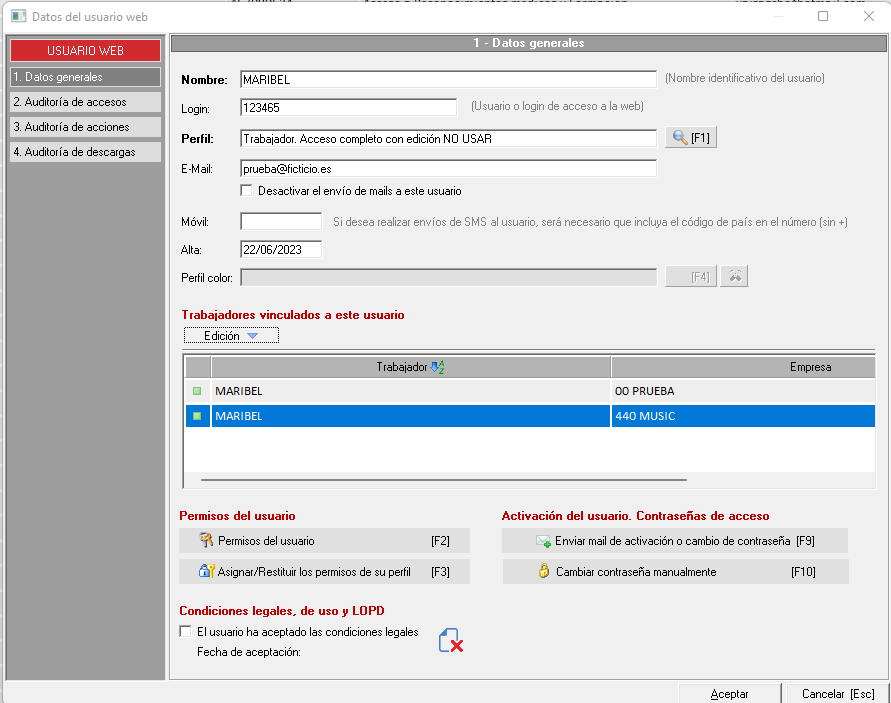Sort by the Trabajador column A-Z icon
The width and height of the screenshot is (891, 703).
tap(436, 367)
